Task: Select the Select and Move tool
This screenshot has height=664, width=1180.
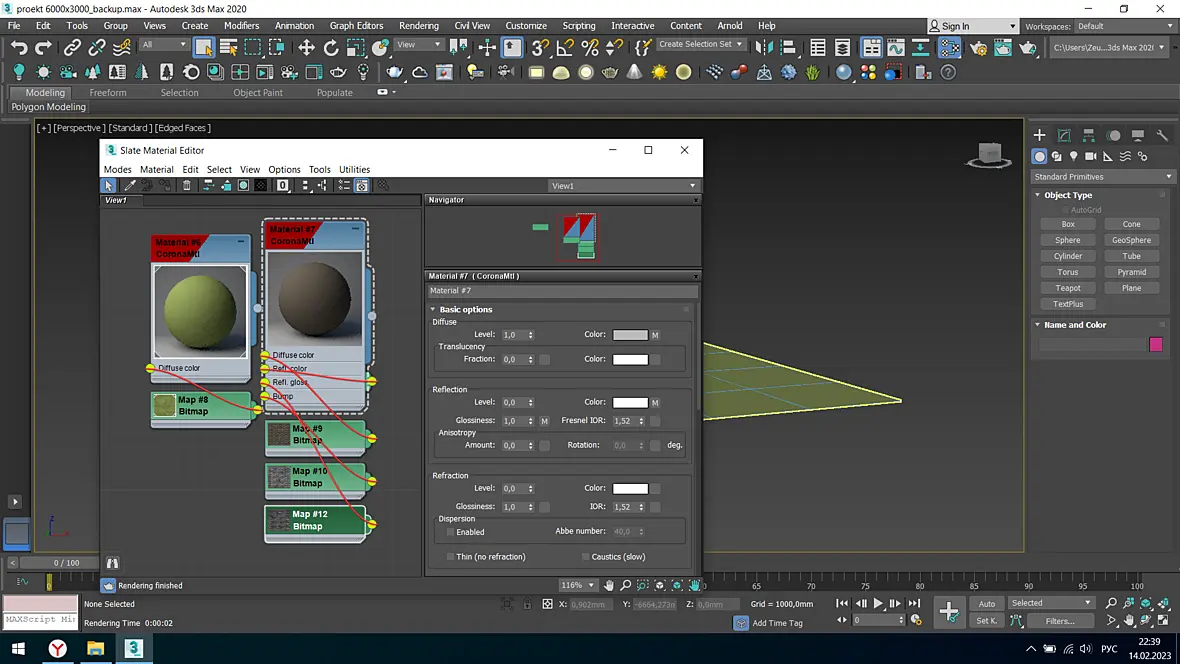Action: point(306,47)
